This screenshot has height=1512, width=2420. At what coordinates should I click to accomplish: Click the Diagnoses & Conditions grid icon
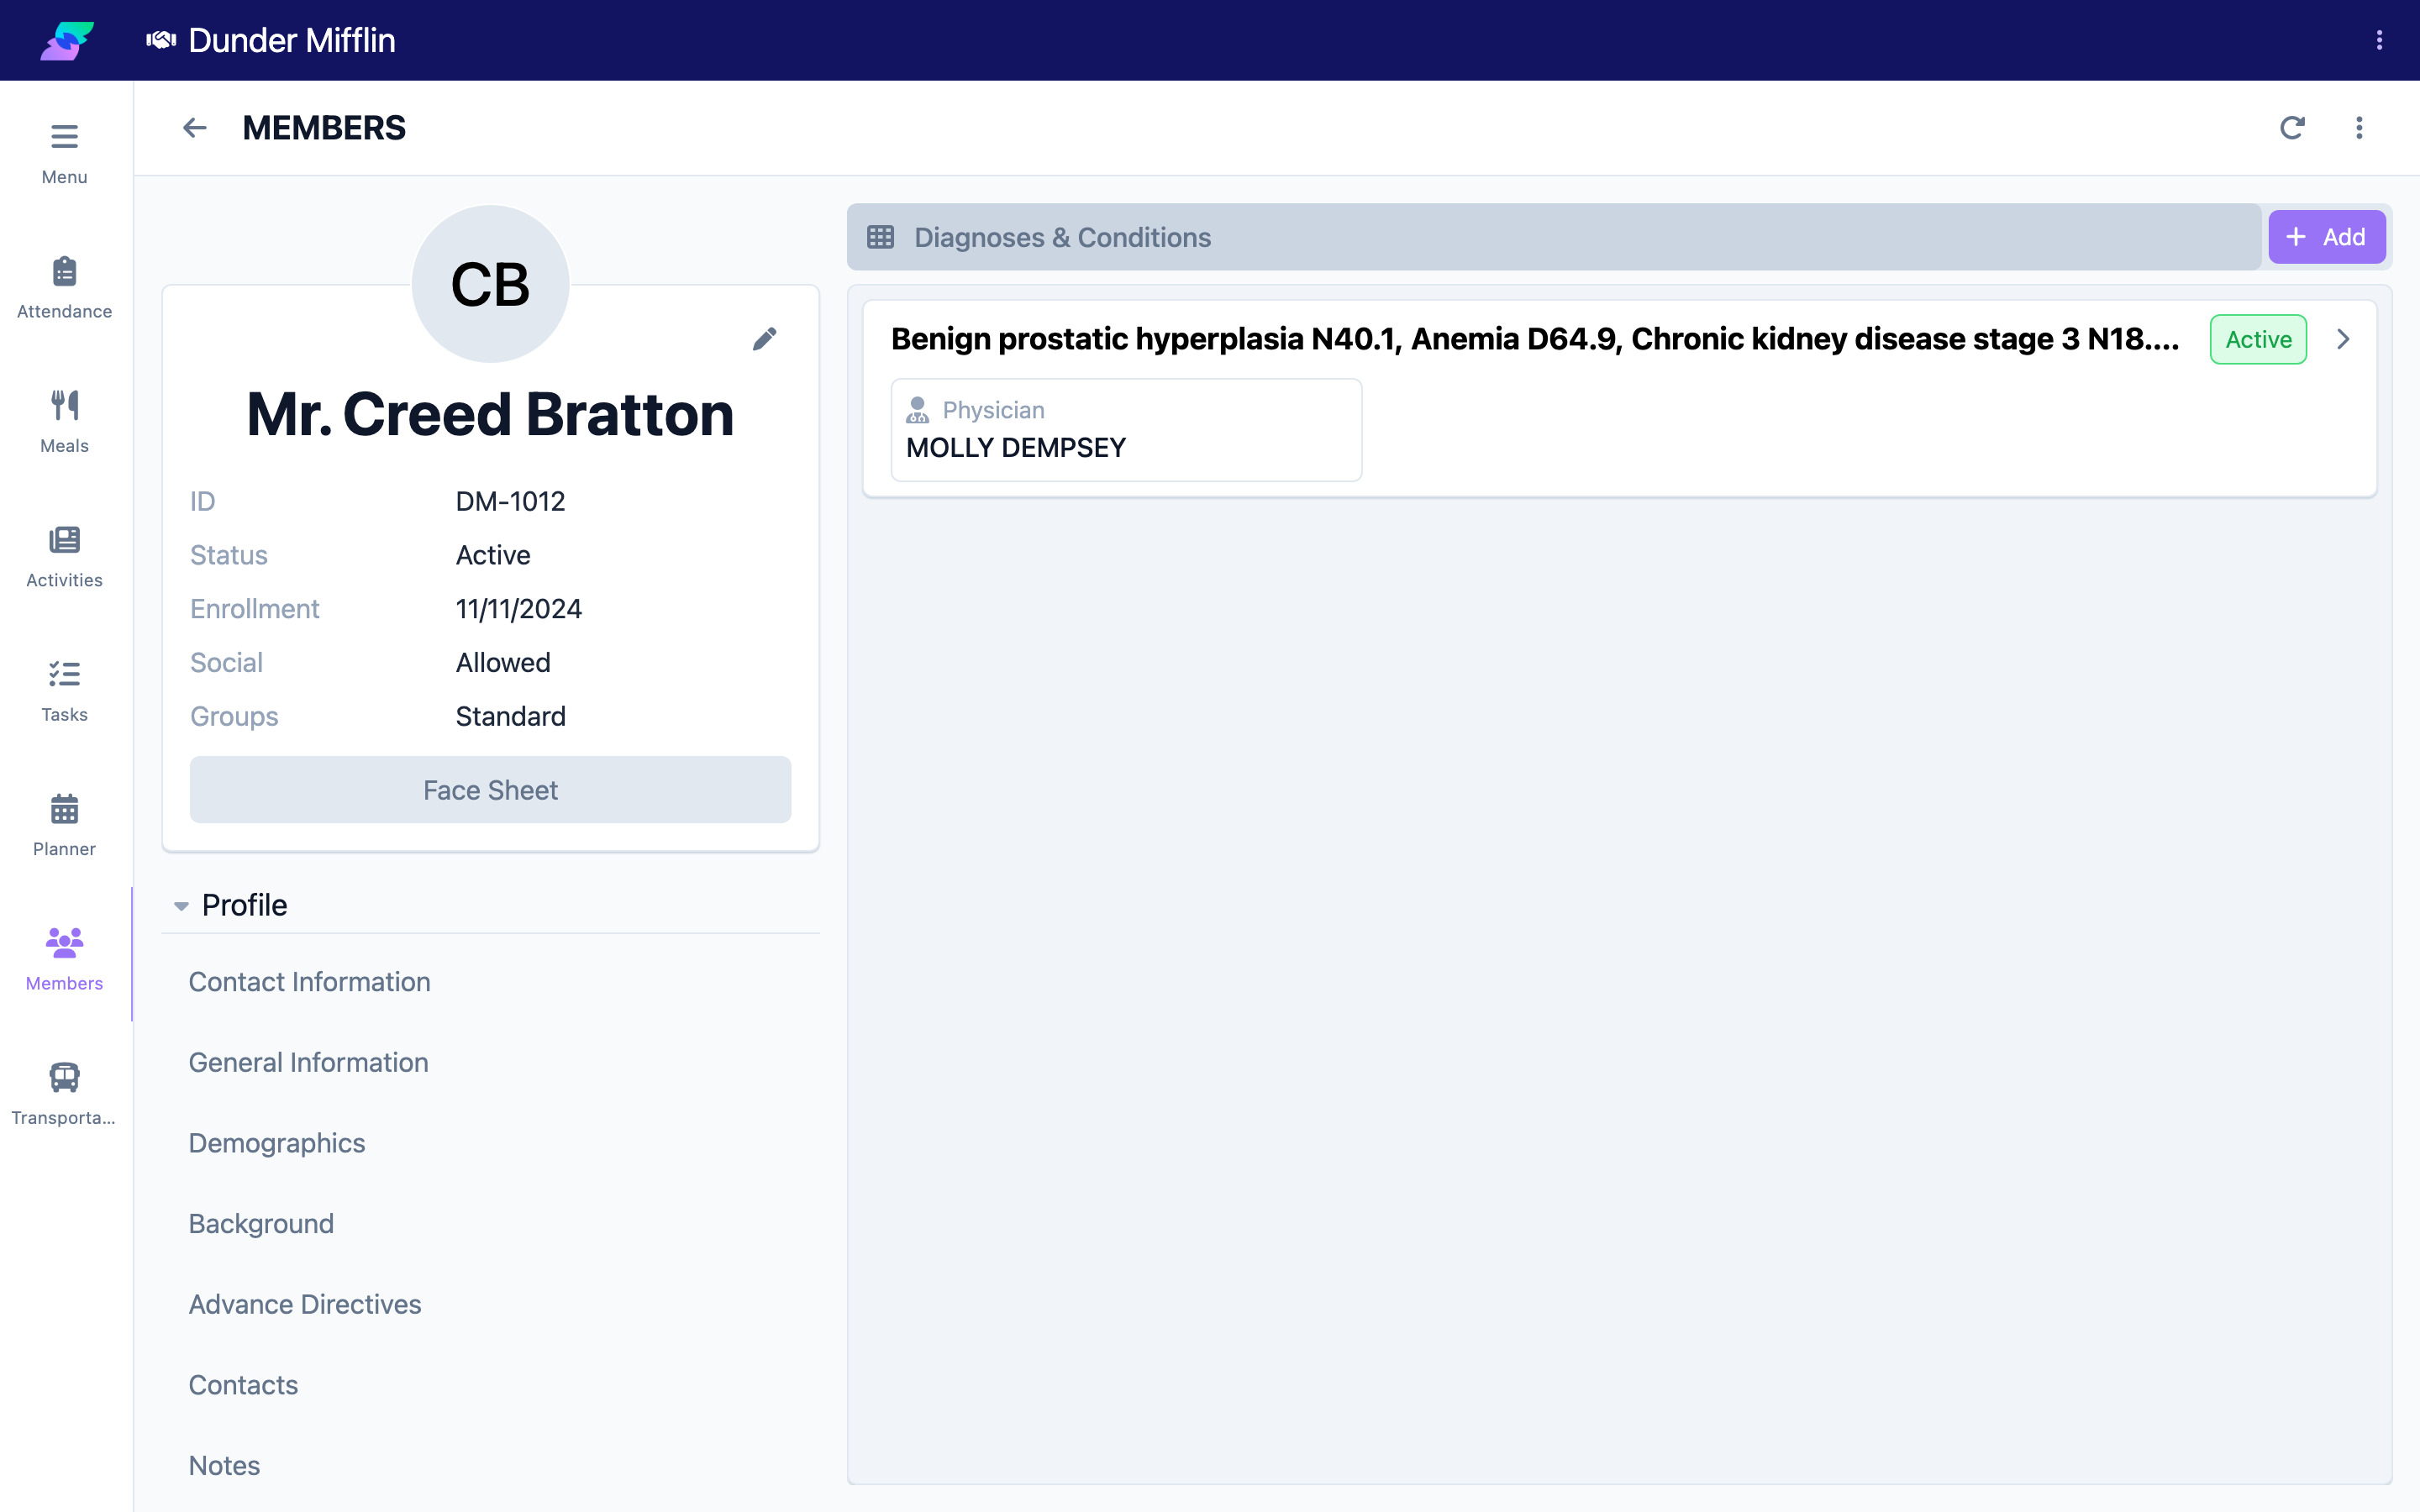pos(880,237)
